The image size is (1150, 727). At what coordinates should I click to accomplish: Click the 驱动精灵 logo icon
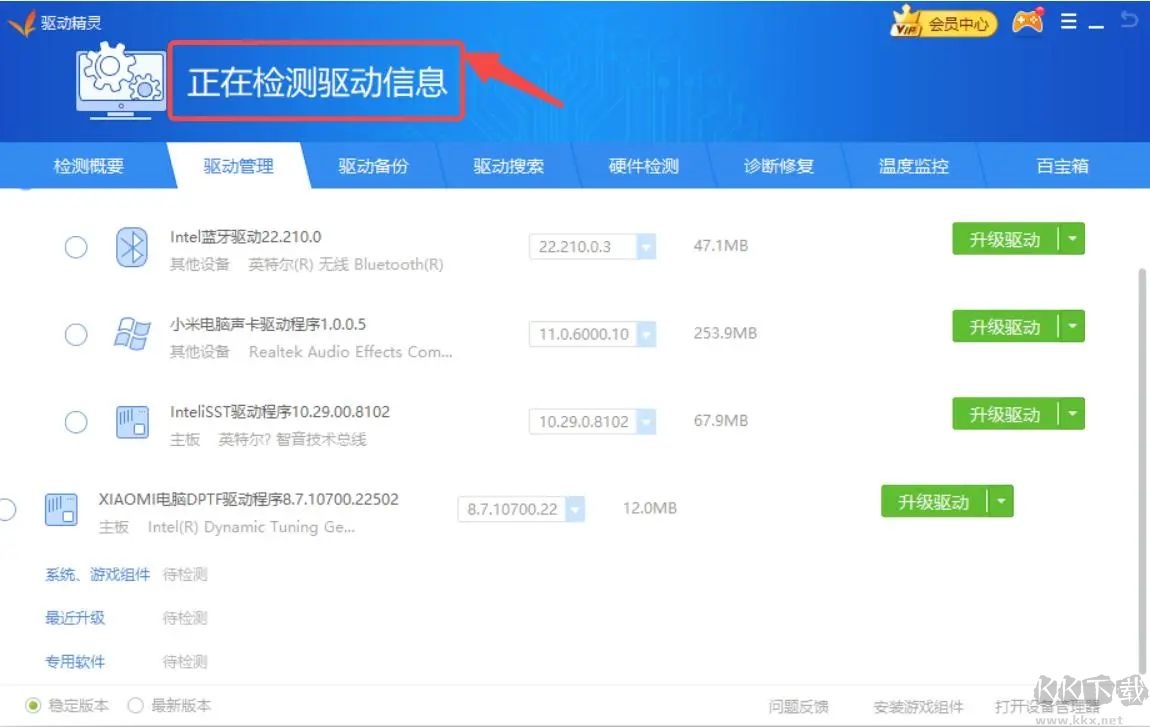coord(21,23)
